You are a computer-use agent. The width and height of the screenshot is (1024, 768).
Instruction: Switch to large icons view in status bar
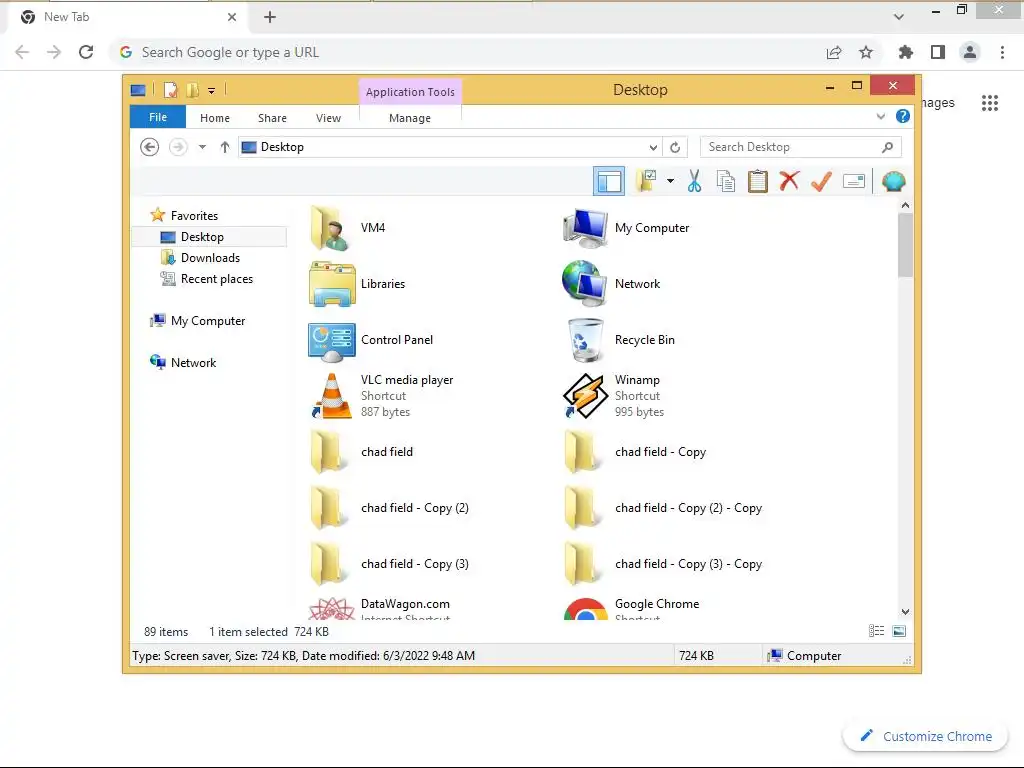899,631
